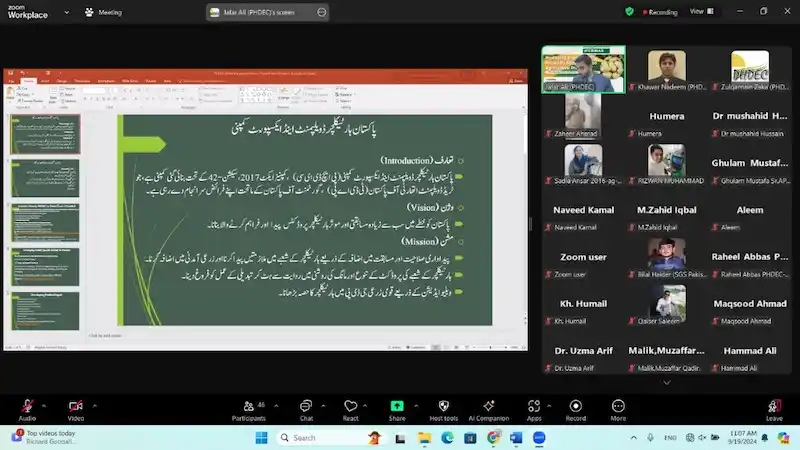Start camera with the Video button
The image size is (800, 450).
[x=75, y=406]
